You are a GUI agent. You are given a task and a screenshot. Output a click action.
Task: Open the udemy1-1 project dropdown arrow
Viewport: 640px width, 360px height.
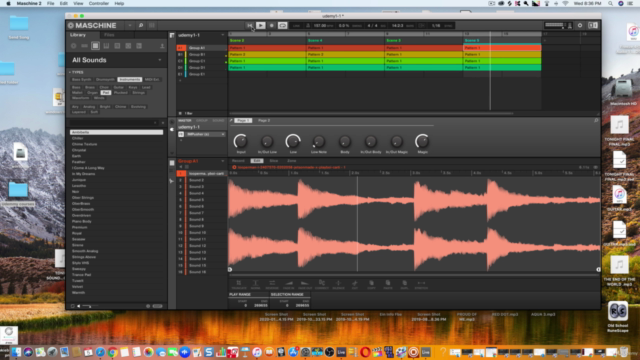[x=223, y=36]
